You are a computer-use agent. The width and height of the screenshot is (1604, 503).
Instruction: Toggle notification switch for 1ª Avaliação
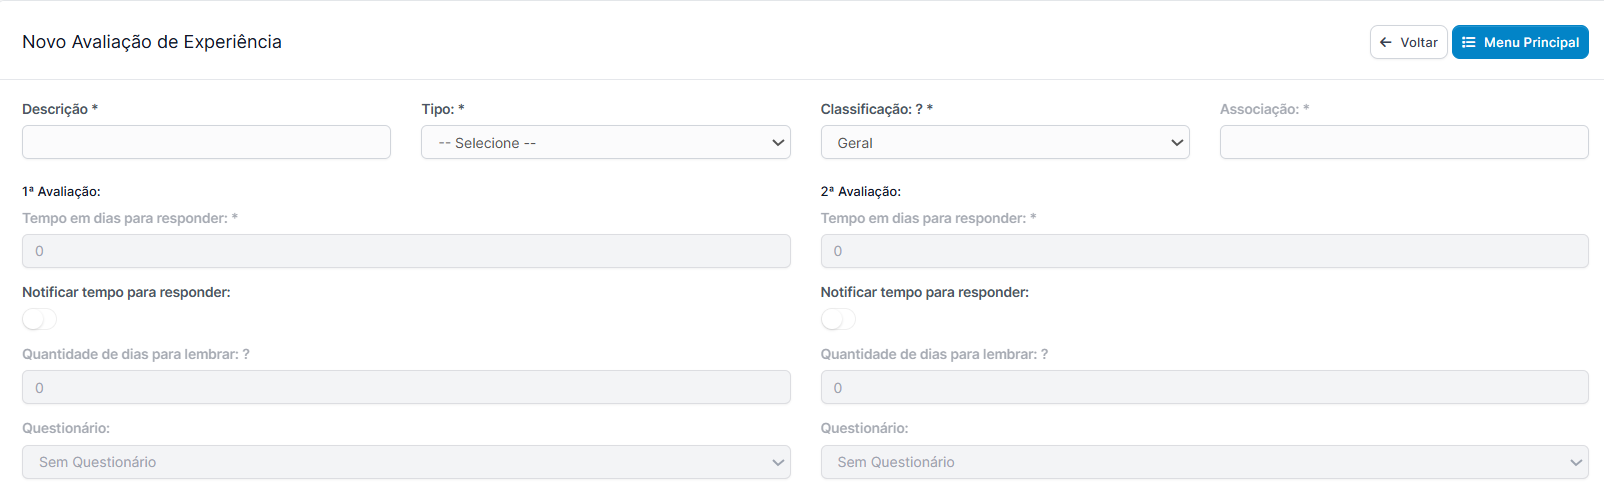[x=40, y=319]
